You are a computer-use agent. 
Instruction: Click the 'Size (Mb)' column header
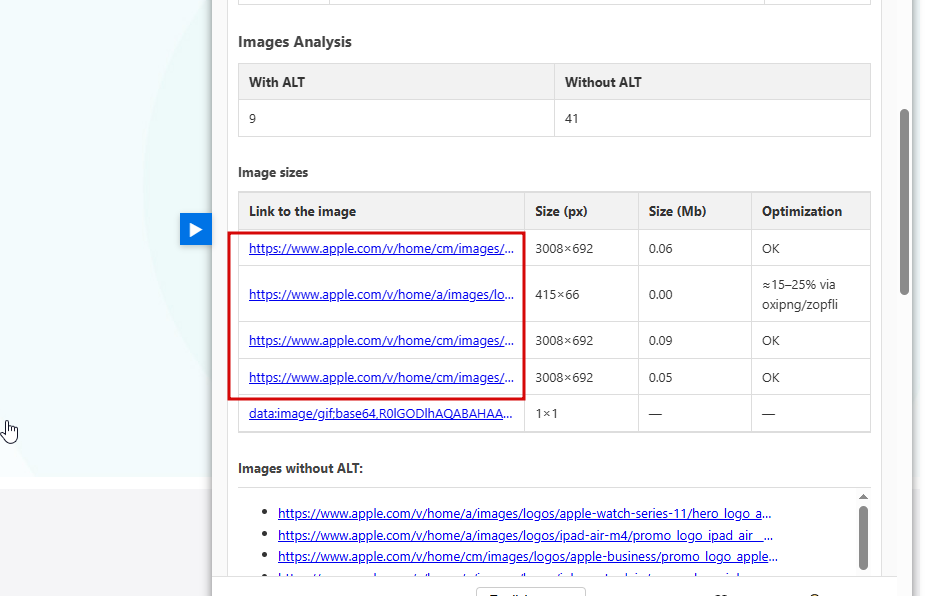point(677,211)
